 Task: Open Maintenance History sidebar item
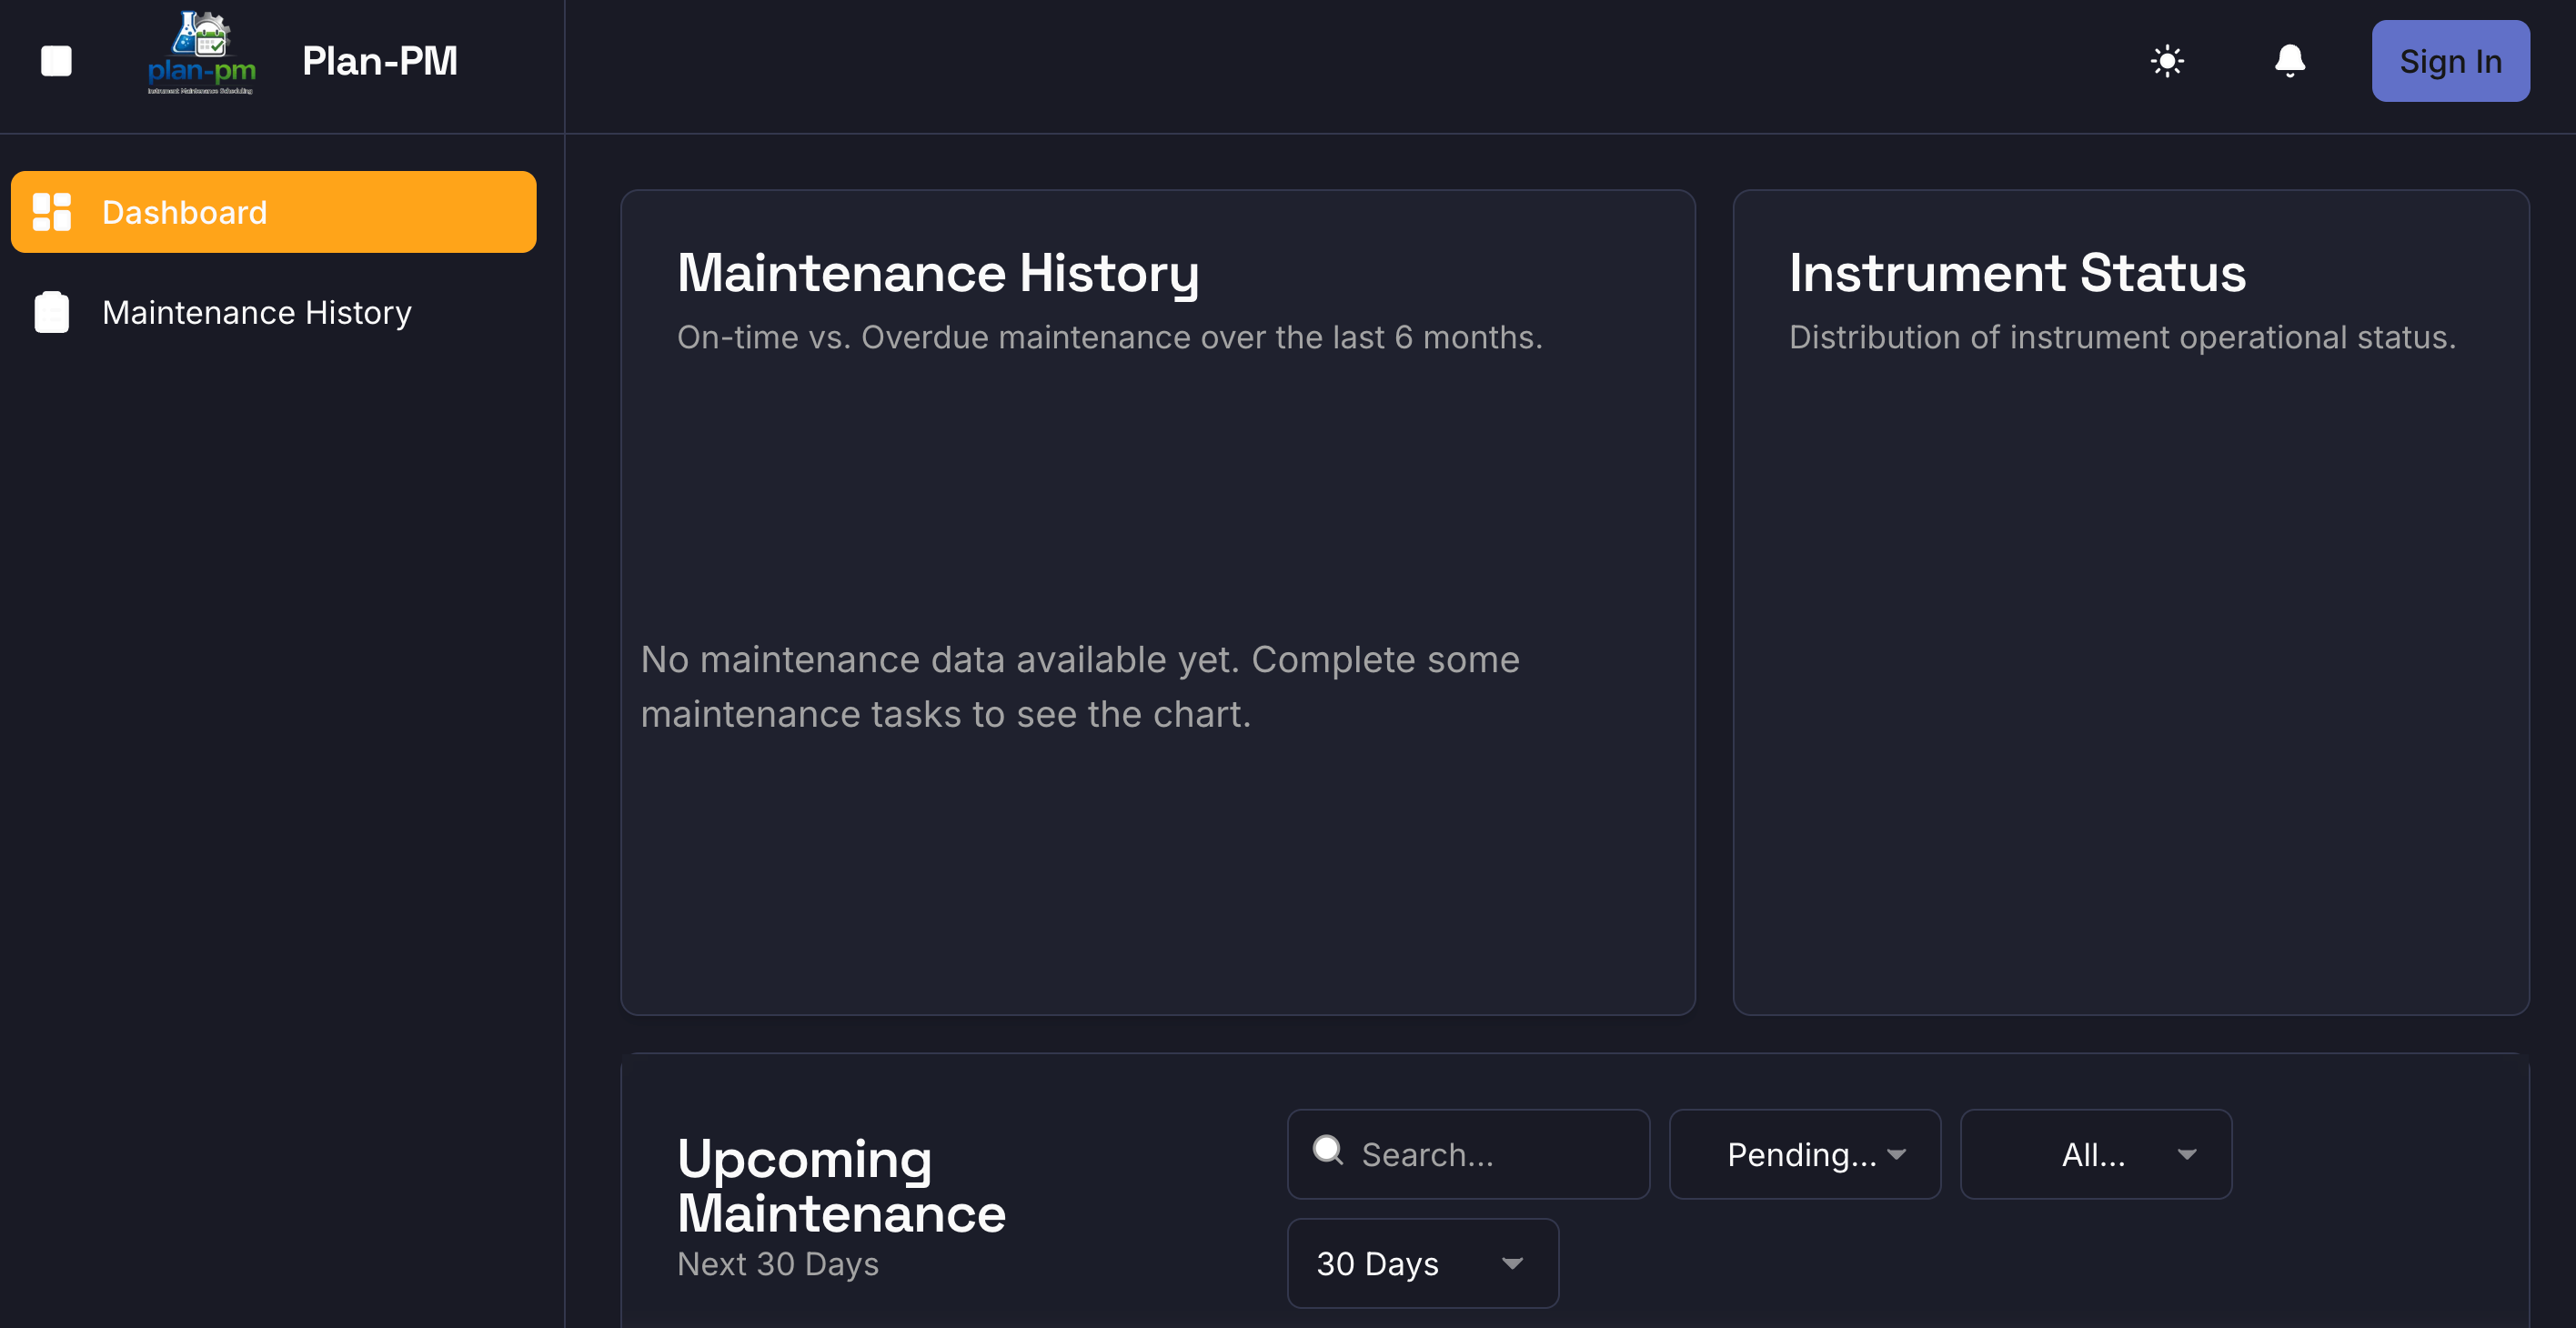coord(256,312)
